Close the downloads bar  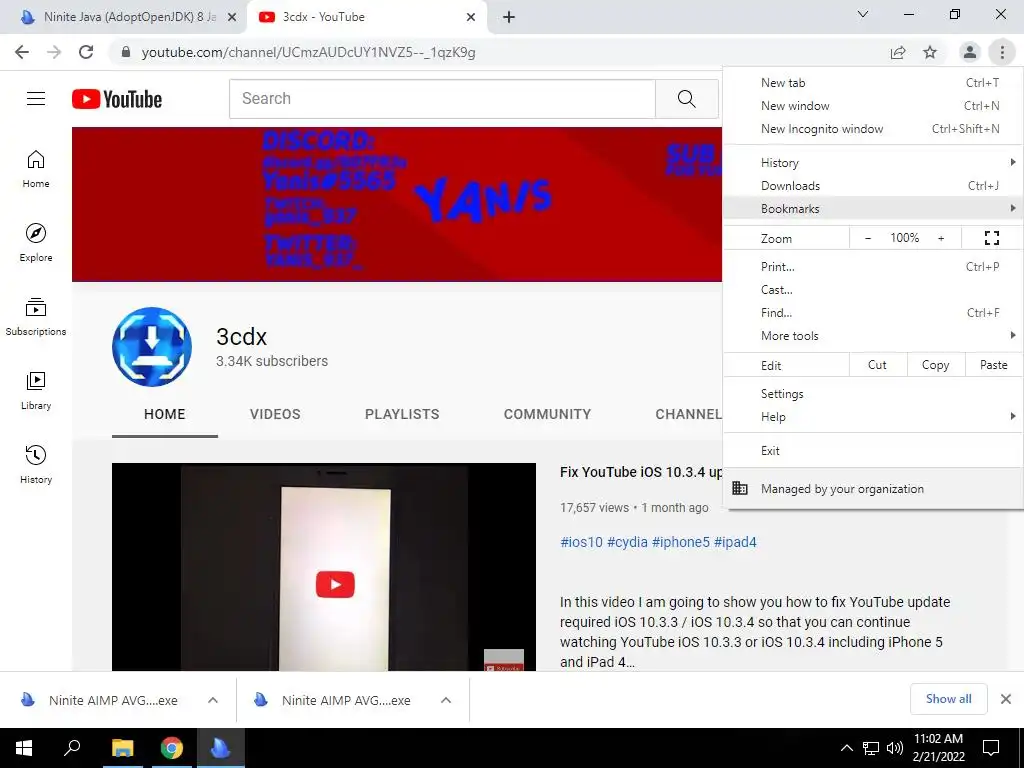1006,699
